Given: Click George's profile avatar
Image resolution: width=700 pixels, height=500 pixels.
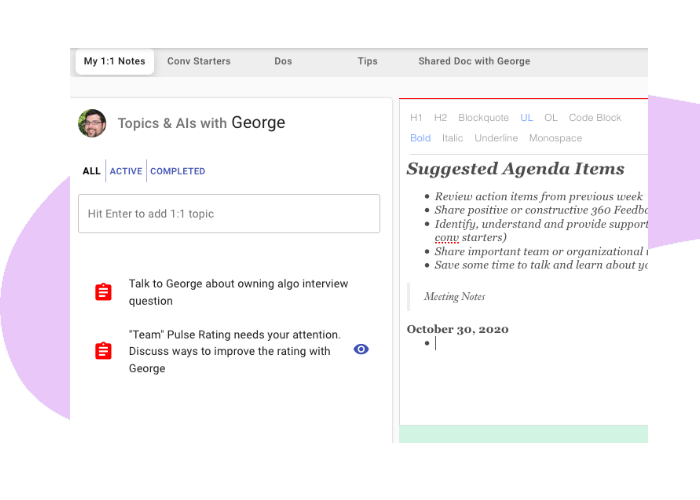Looking at the screenshot, I should point(92,123).
